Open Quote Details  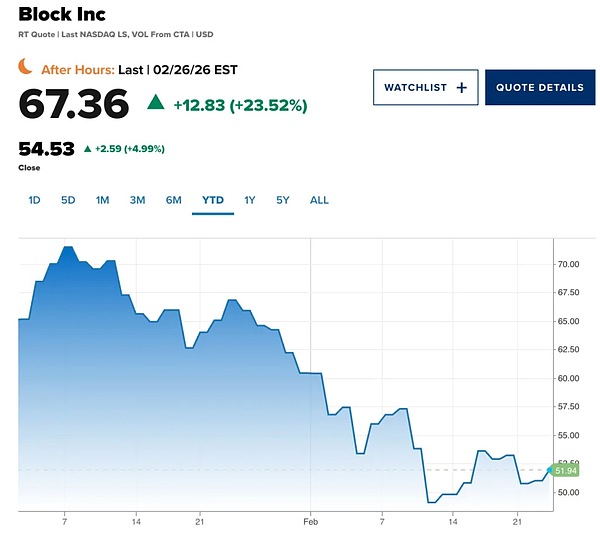click(x=540, y=88)
